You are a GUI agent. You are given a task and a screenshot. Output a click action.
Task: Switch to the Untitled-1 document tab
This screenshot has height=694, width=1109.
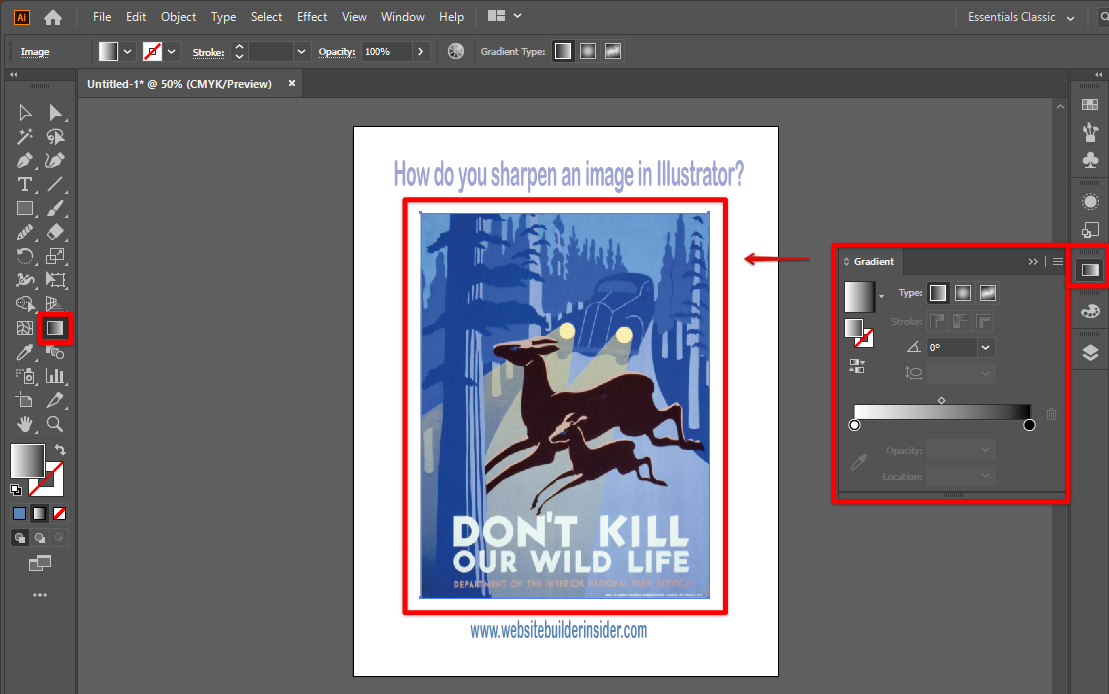point(179,84)
